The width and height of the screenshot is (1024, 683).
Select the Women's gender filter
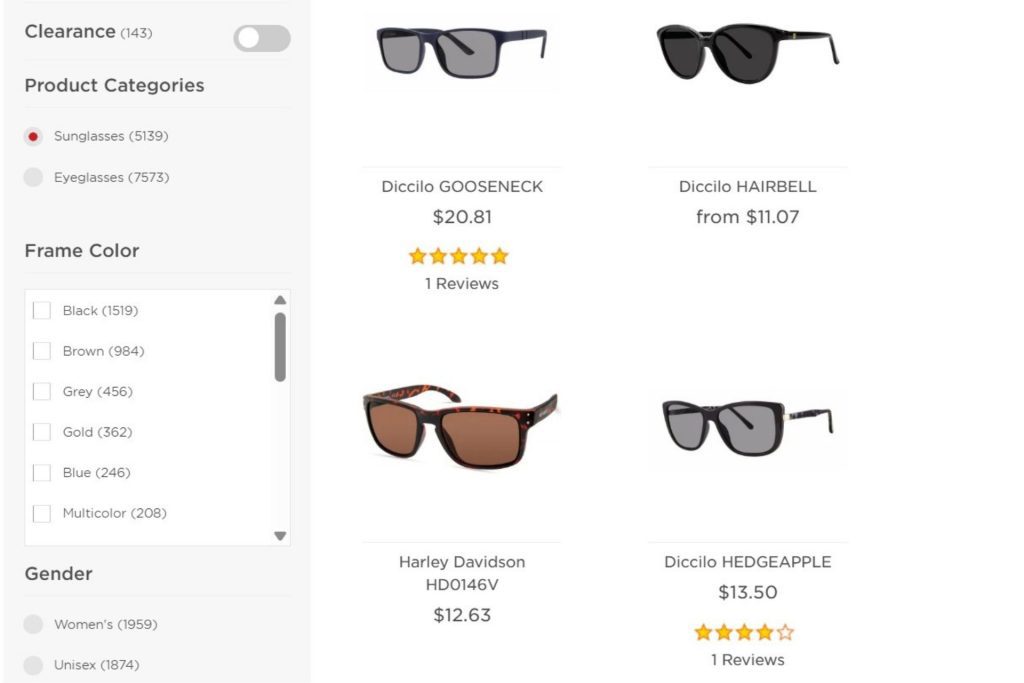click(31, 624)
